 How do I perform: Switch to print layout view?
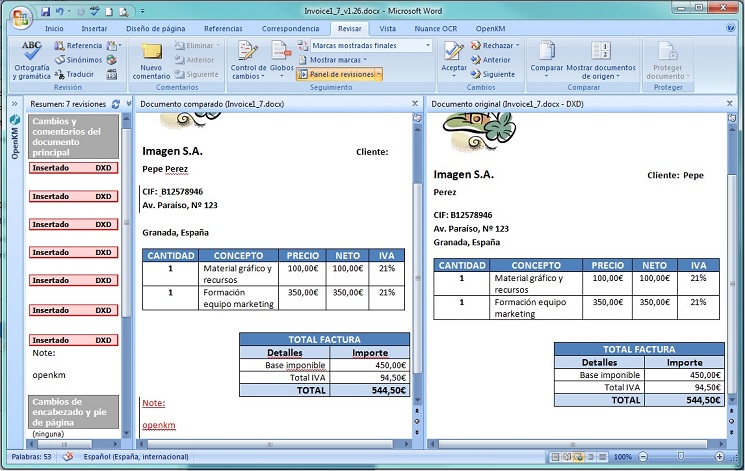pyautogui.click(x=555, y=457)
